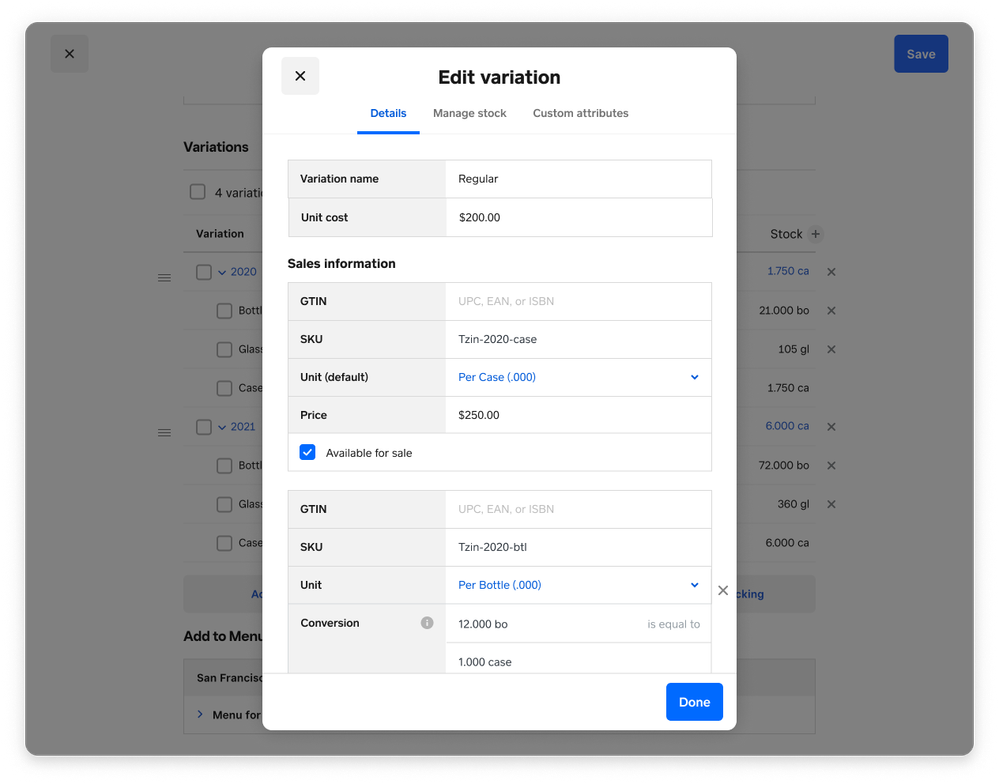This screenshot has width=999, height=784.
Task: Delete the 2020 variation row
Action: pos(831,272)
